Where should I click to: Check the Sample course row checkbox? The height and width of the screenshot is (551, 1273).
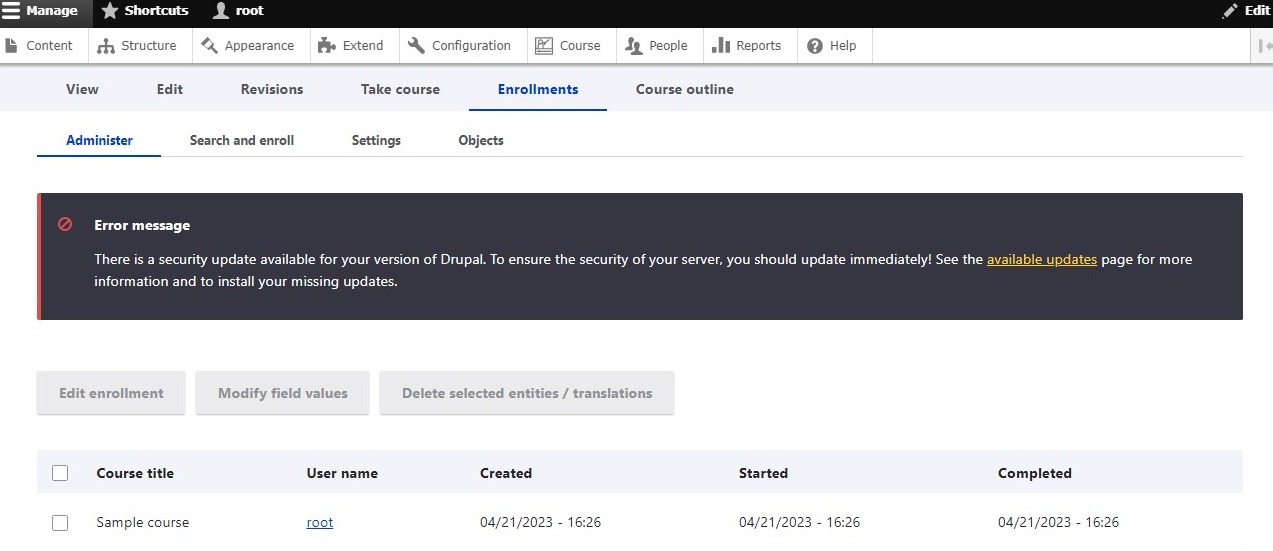click(x=60, y=522)
